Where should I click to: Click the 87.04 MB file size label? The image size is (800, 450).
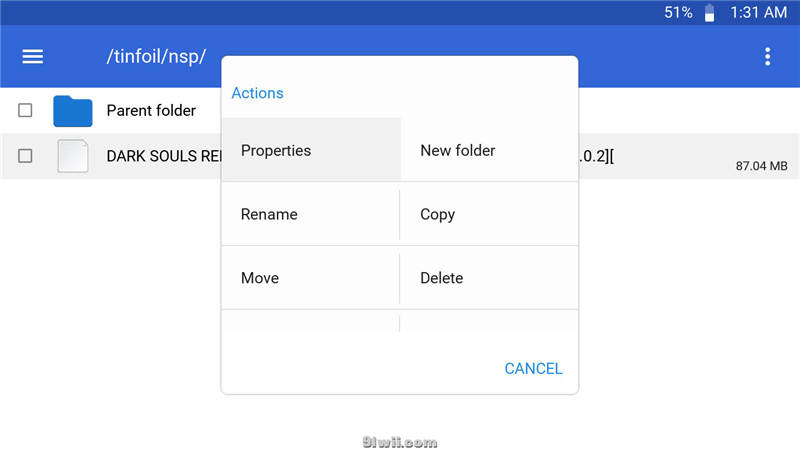click(x=761, y=166)
